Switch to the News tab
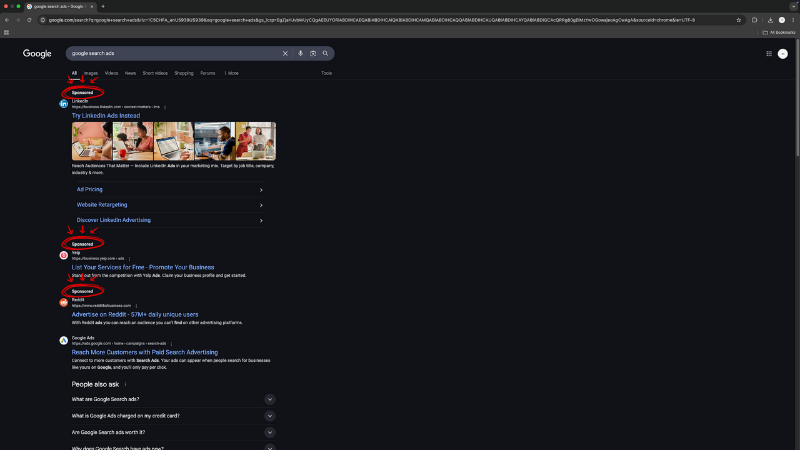The image size is (800, 450). pos(130,73)
